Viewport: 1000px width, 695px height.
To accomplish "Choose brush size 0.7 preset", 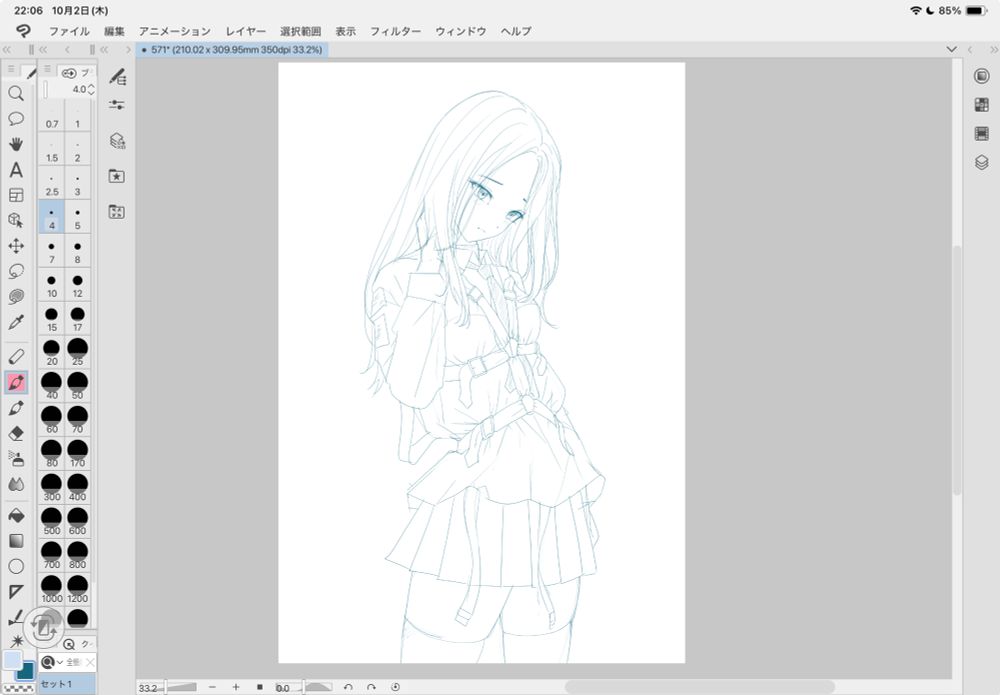I will (x=52, y=117).
